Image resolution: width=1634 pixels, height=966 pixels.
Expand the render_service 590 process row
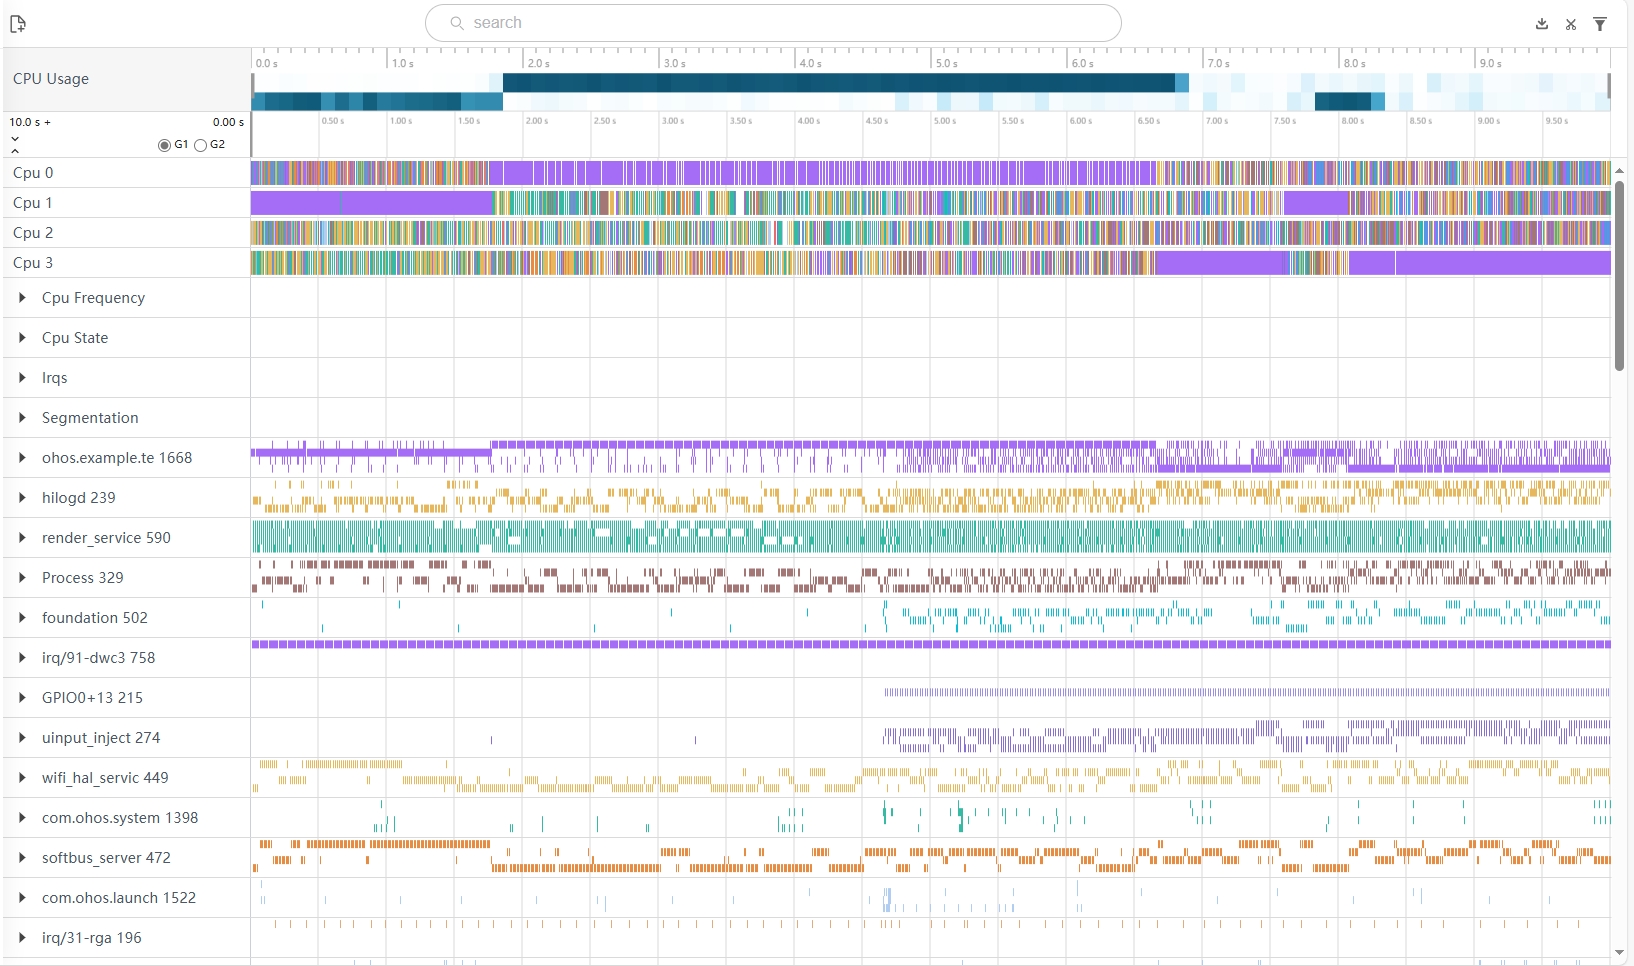(x=22, y=538)
